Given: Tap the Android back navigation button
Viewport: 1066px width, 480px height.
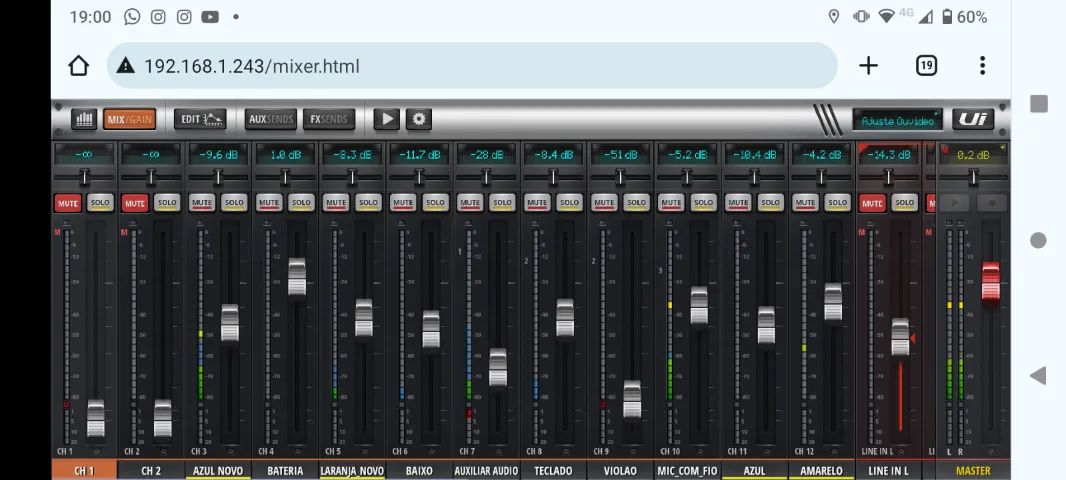Looking at the screenshot, I should (1038, 375).
